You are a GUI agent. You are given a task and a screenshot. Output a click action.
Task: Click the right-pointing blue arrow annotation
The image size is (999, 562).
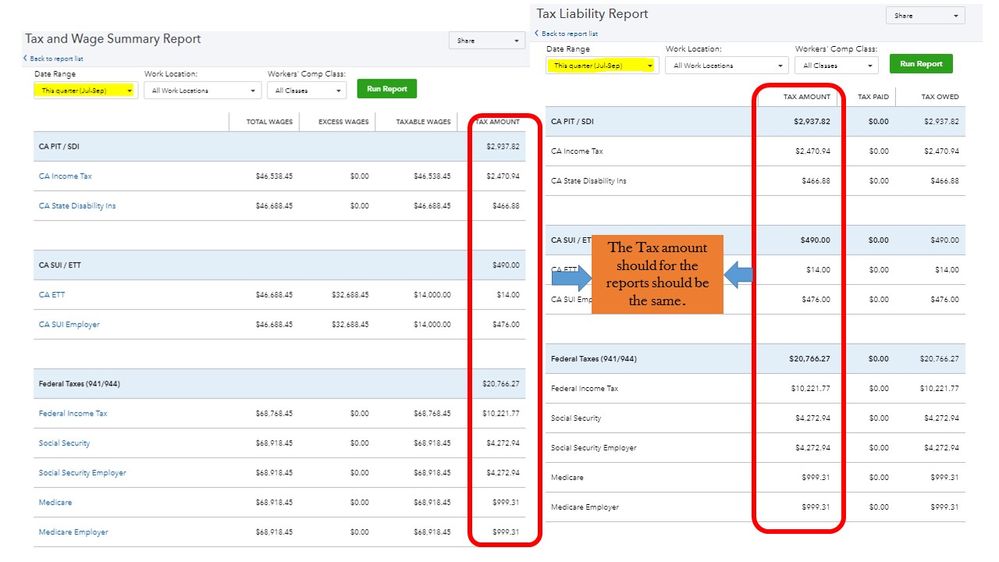571,278
